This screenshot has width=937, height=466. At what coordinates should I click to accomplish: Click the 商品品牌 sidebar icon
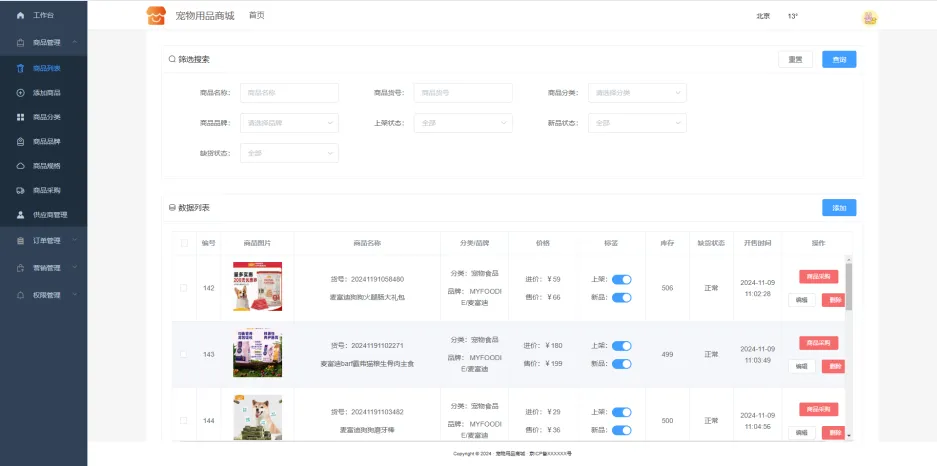point(21,142)
